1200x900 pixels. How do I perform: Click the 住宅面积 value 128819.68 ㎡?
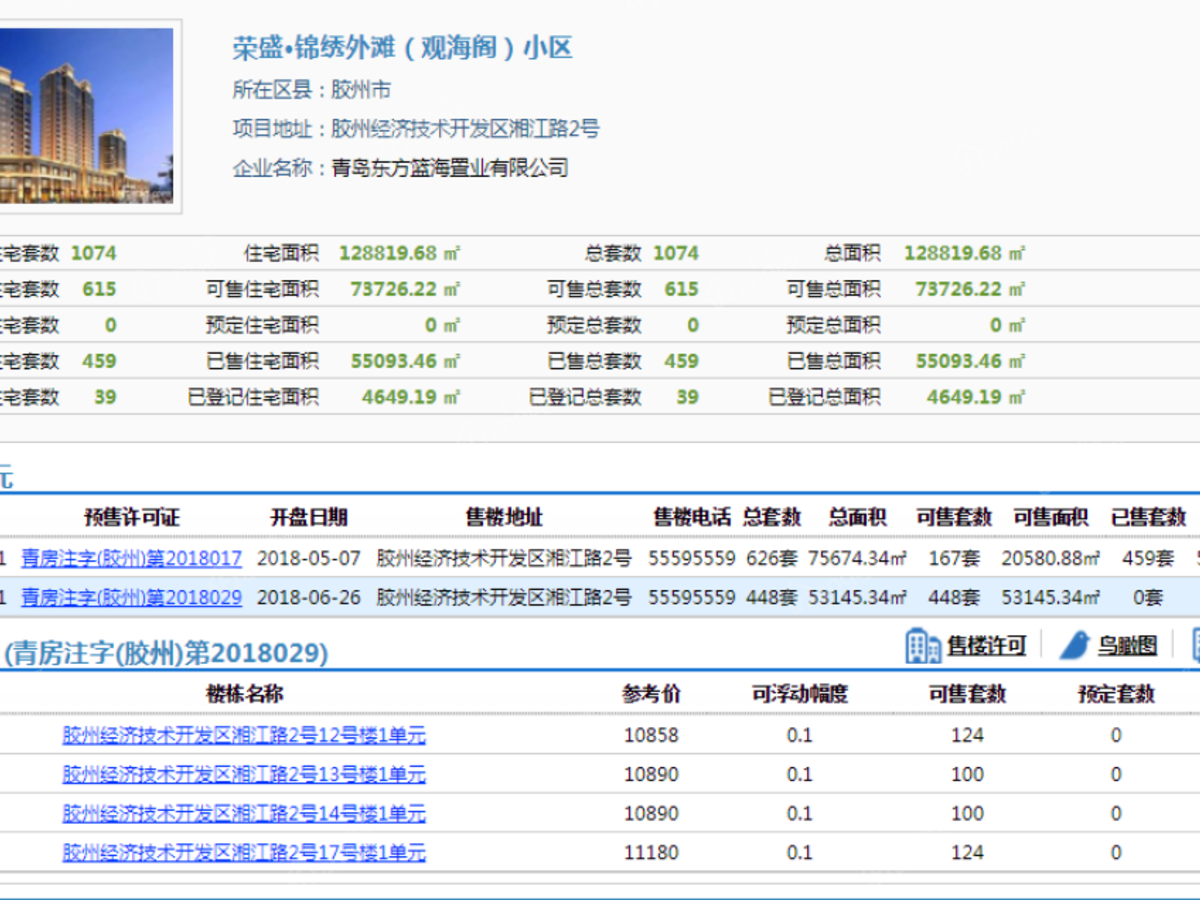pyautogui.click(x=399, y=253)
